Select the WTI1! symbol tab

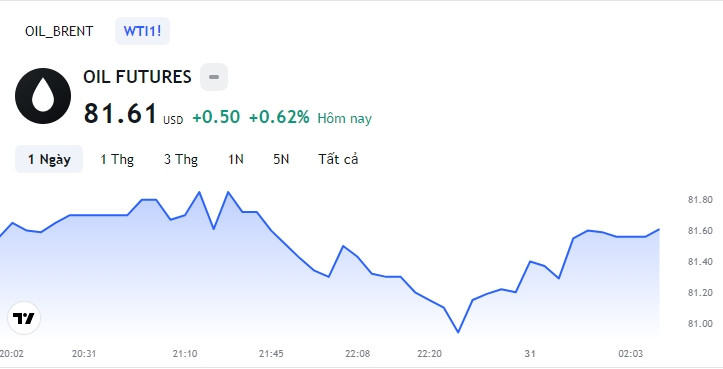[x=142, y=31]
